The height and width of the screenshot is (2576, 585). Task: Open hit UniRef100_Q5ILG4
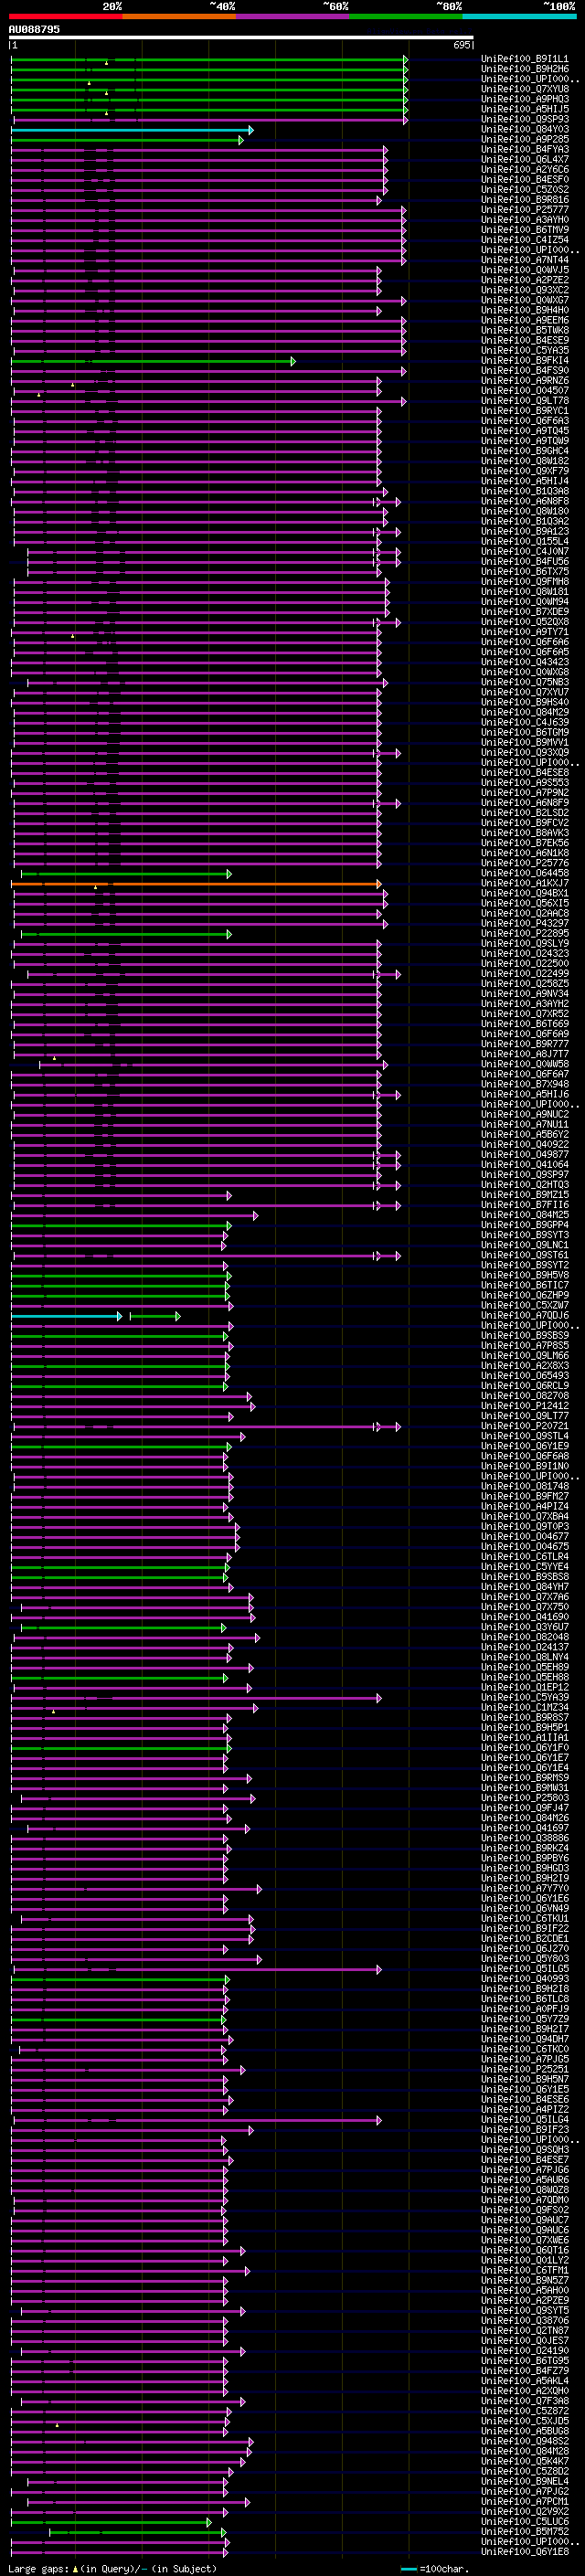coord(525,2120)
